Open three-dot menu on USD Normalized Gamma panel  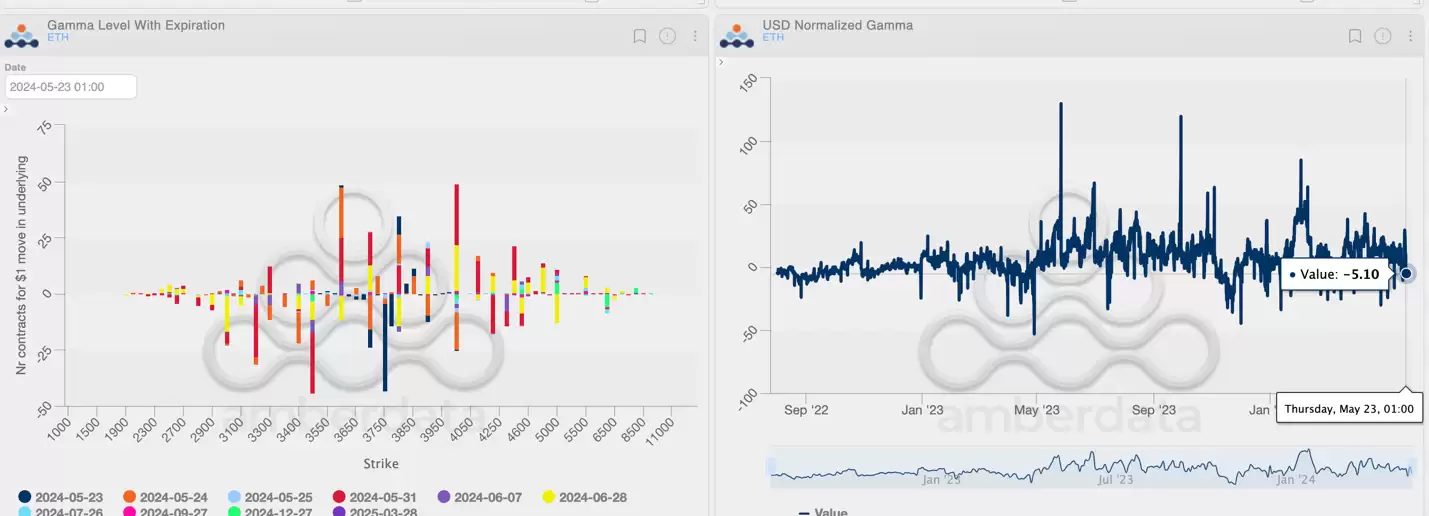point(1410,36)
